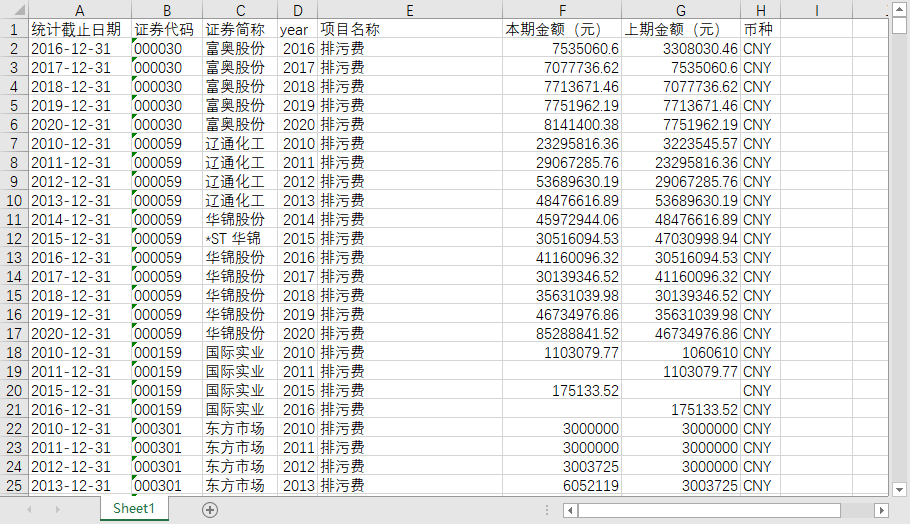
Task: Click the next sheet navigation arrow
Action: [x=58, y=509]
